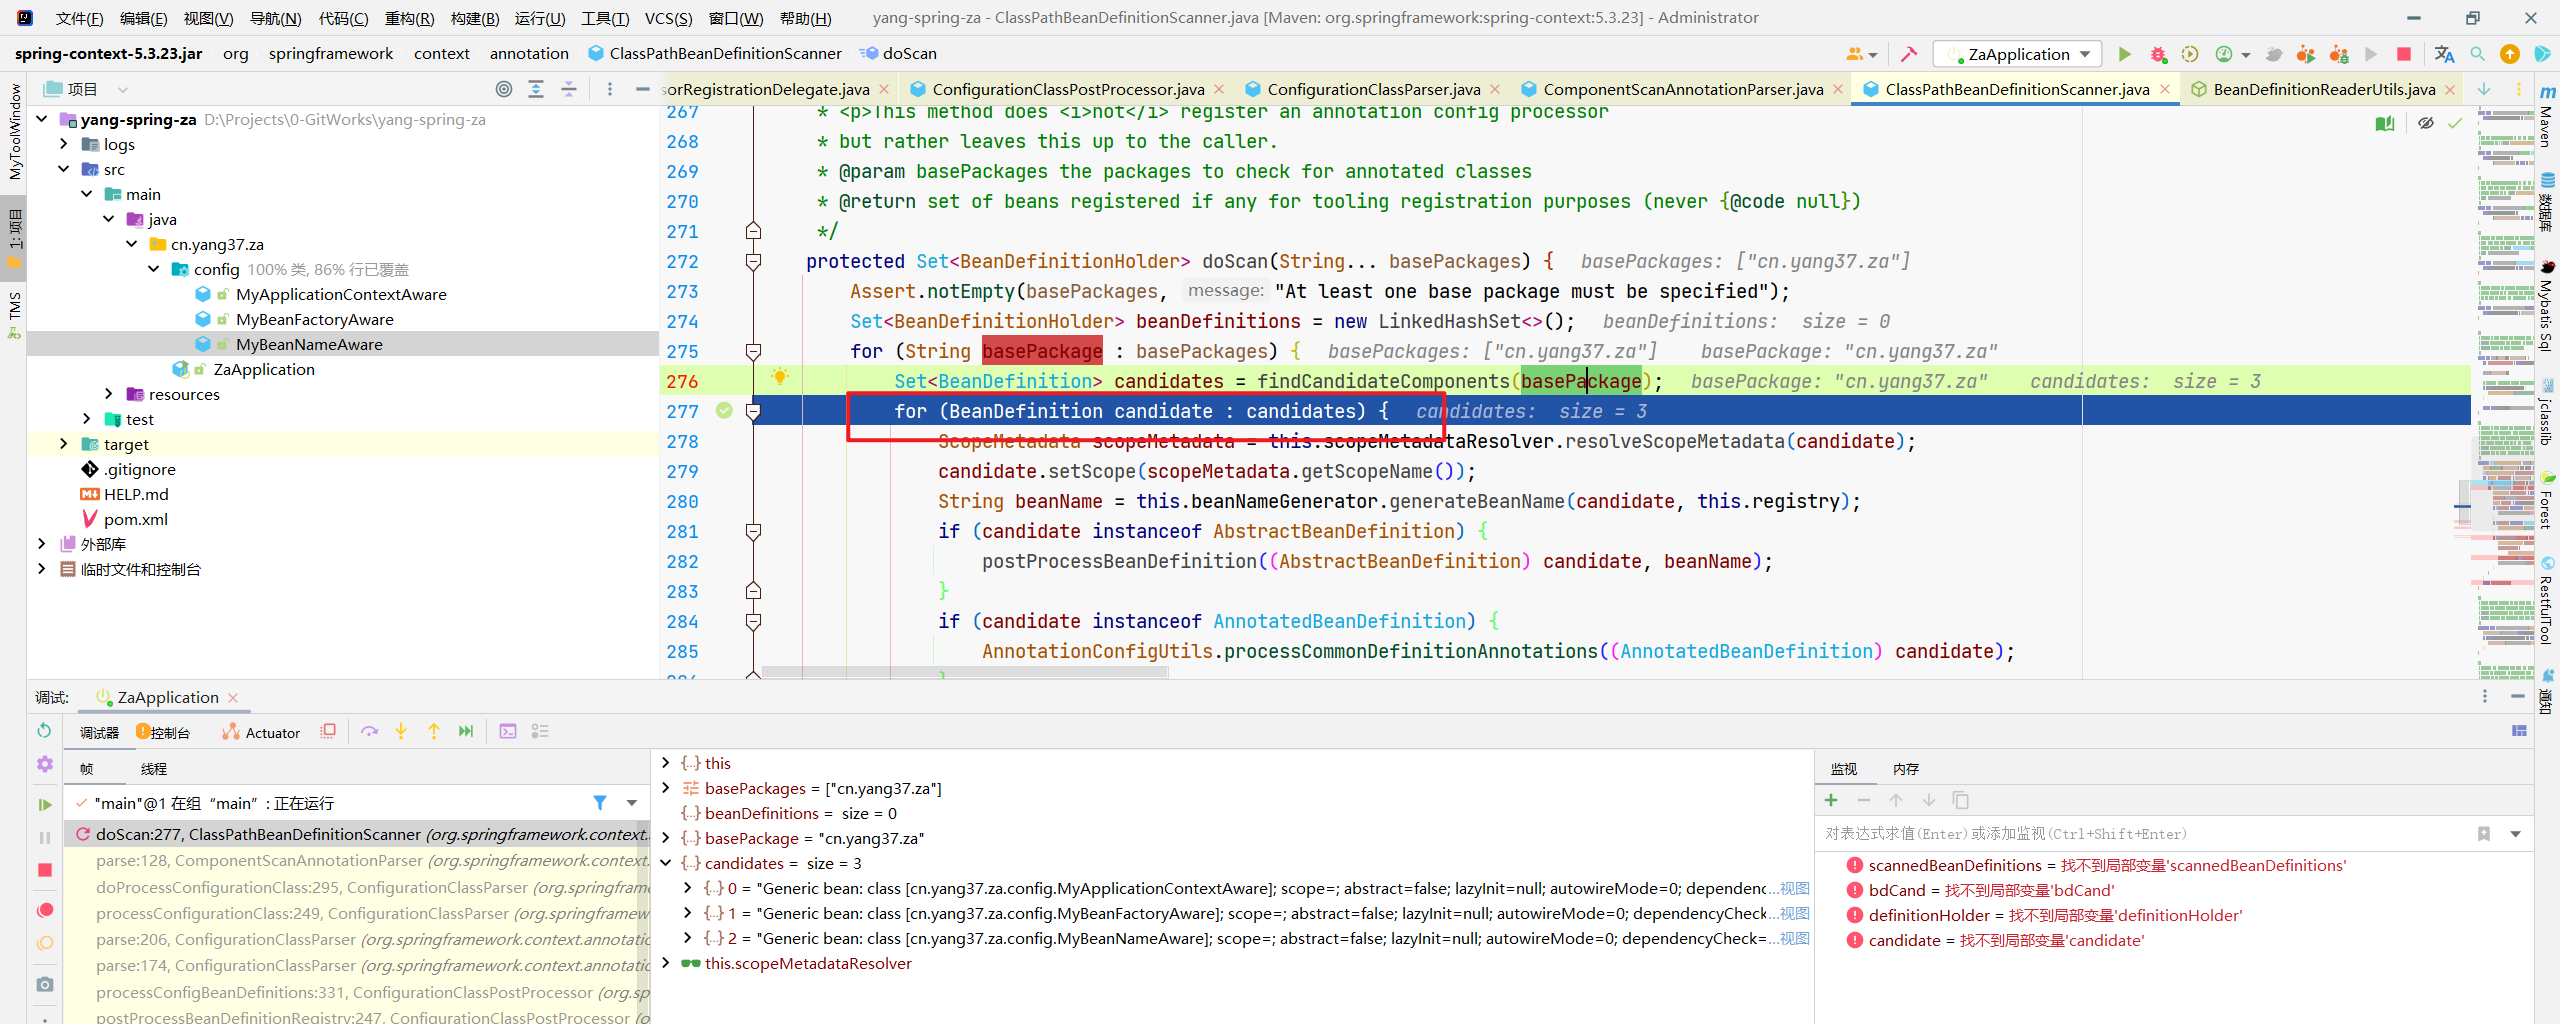
Task: Toggle breakpoint checkmark at line 277
Action: click(724, 411)
